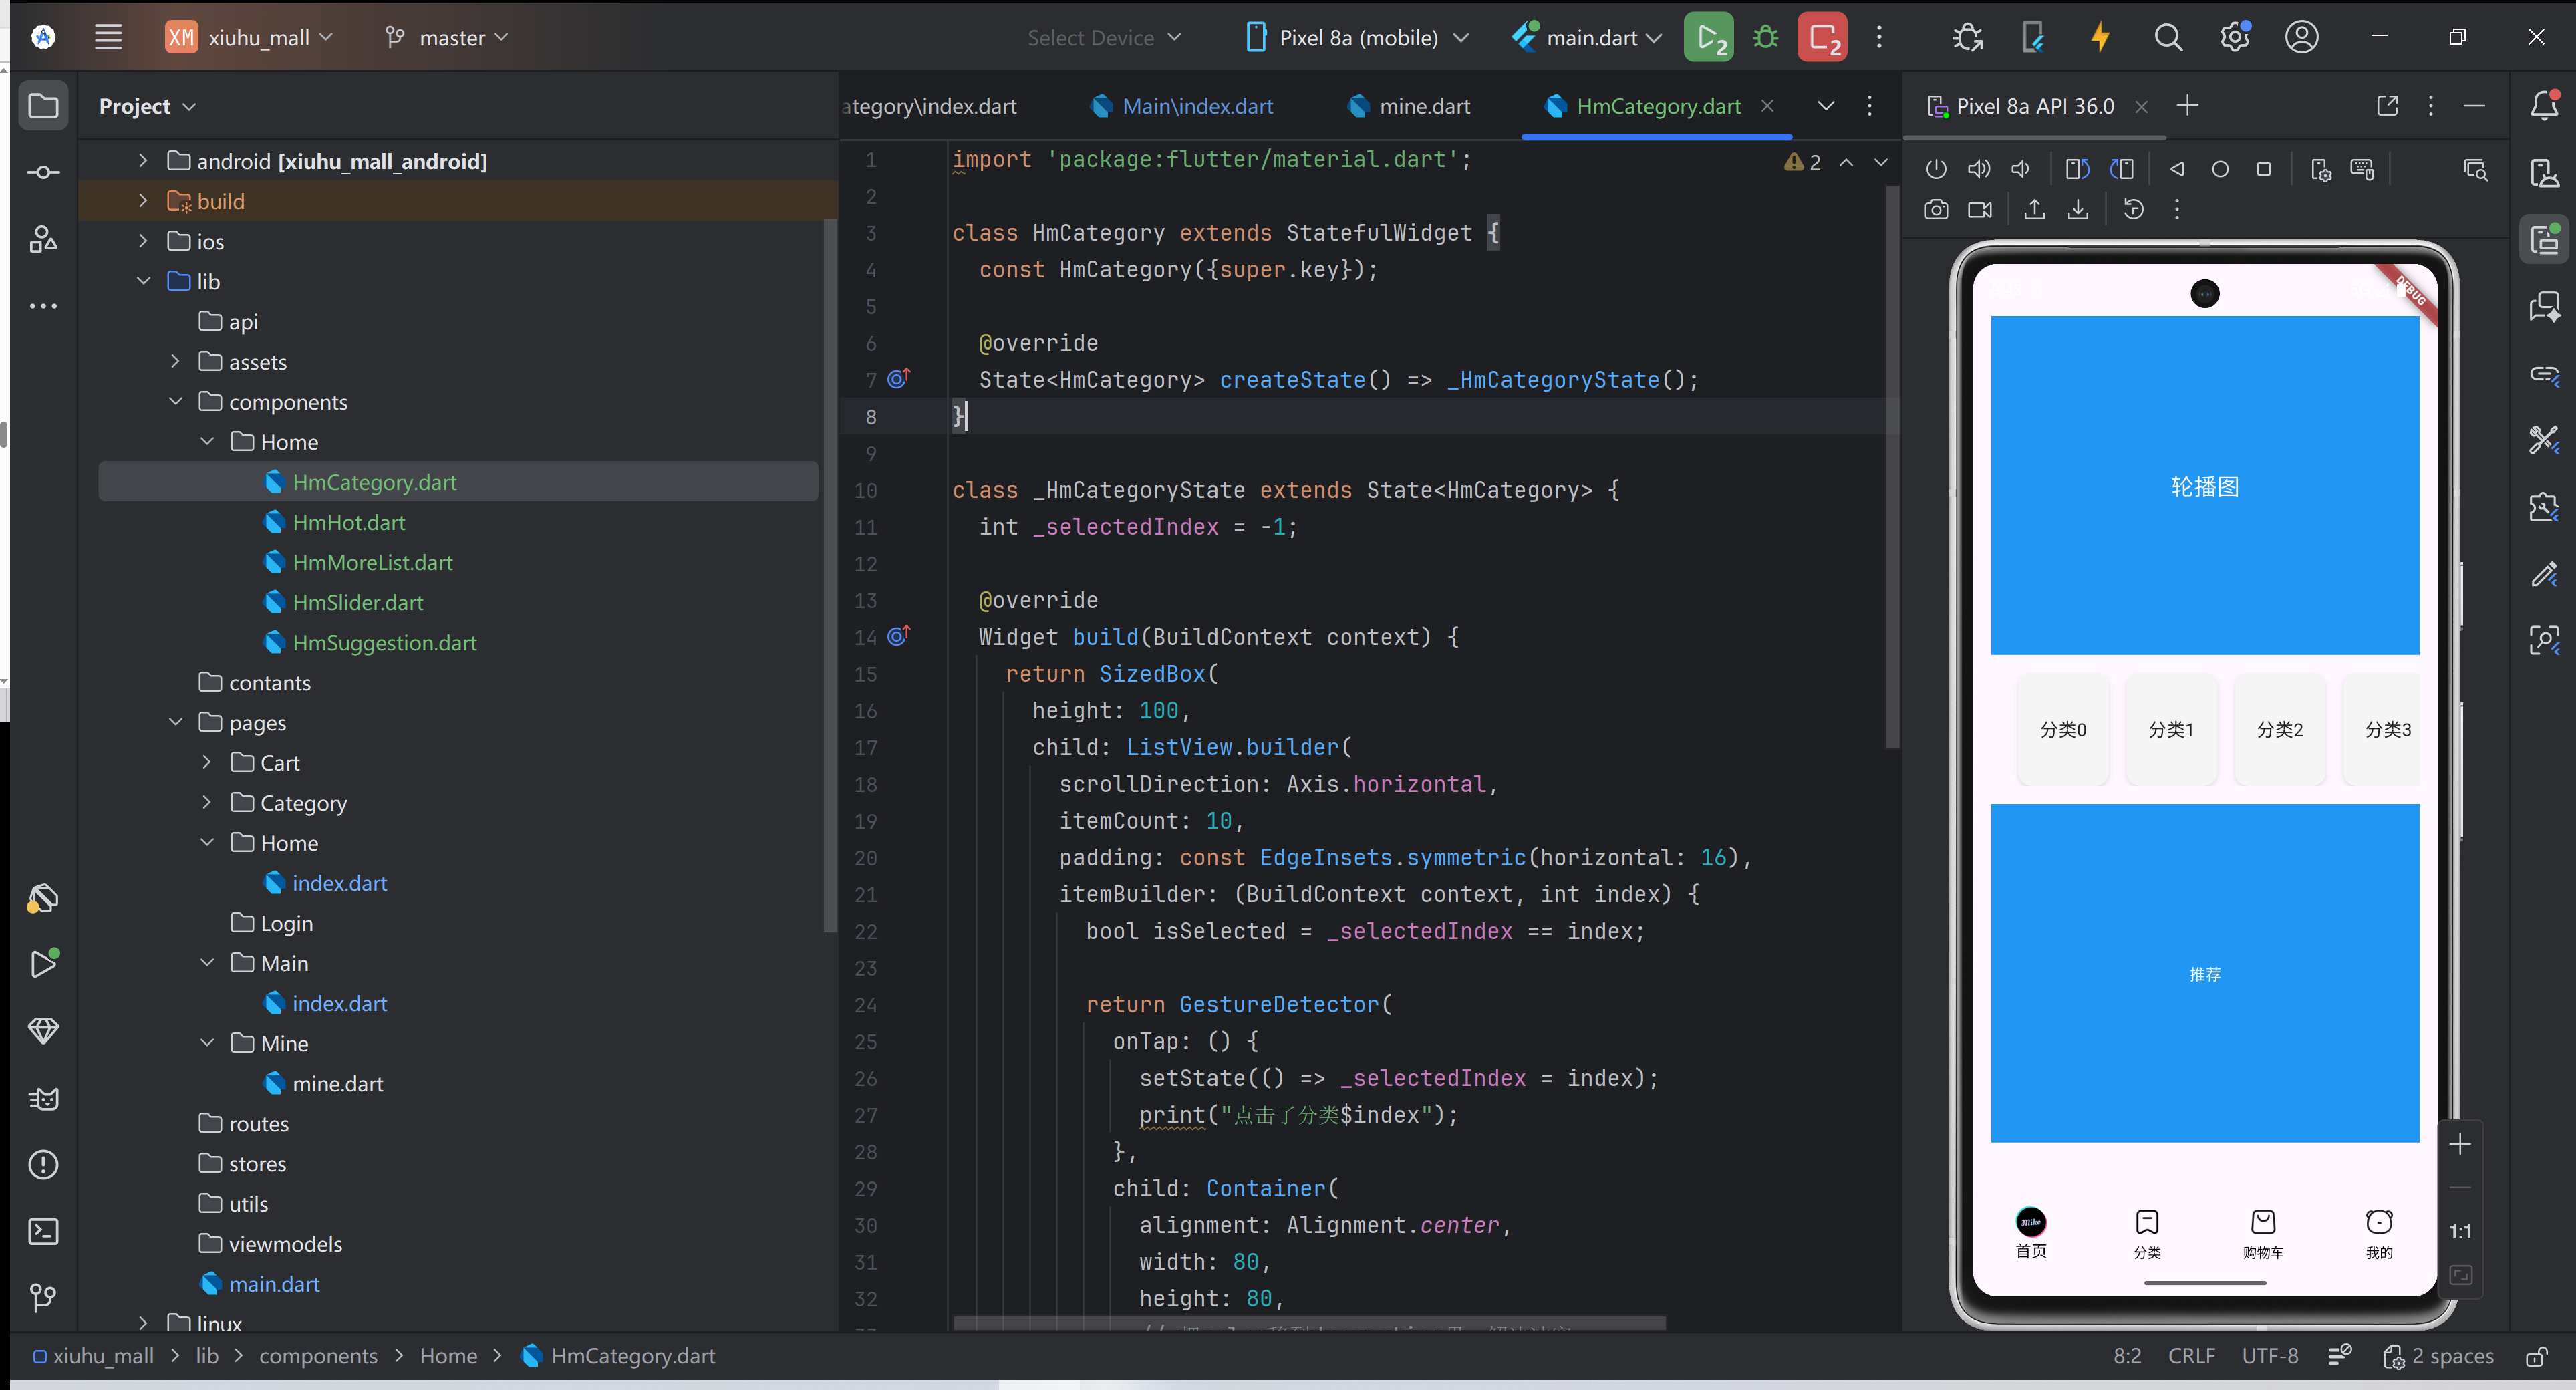The image size is (2576, 1390).
Task: Open Project view options dropdown
Action: click(147, 106)
